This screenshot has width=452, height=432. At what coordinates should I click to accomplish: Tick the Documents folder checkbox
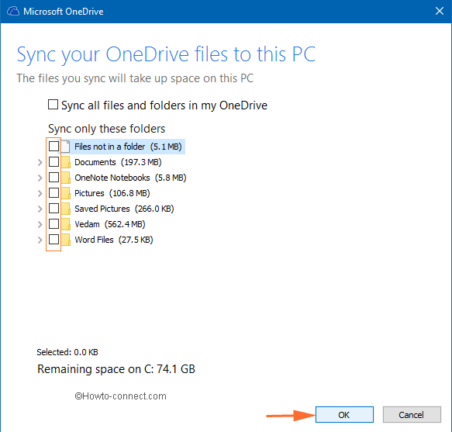(x=54, y=162)
